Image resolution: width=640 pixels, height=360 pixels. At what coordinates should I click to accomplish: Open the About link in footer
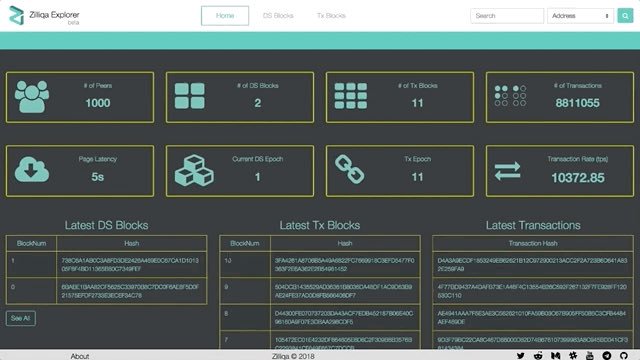tap(80, 356)
